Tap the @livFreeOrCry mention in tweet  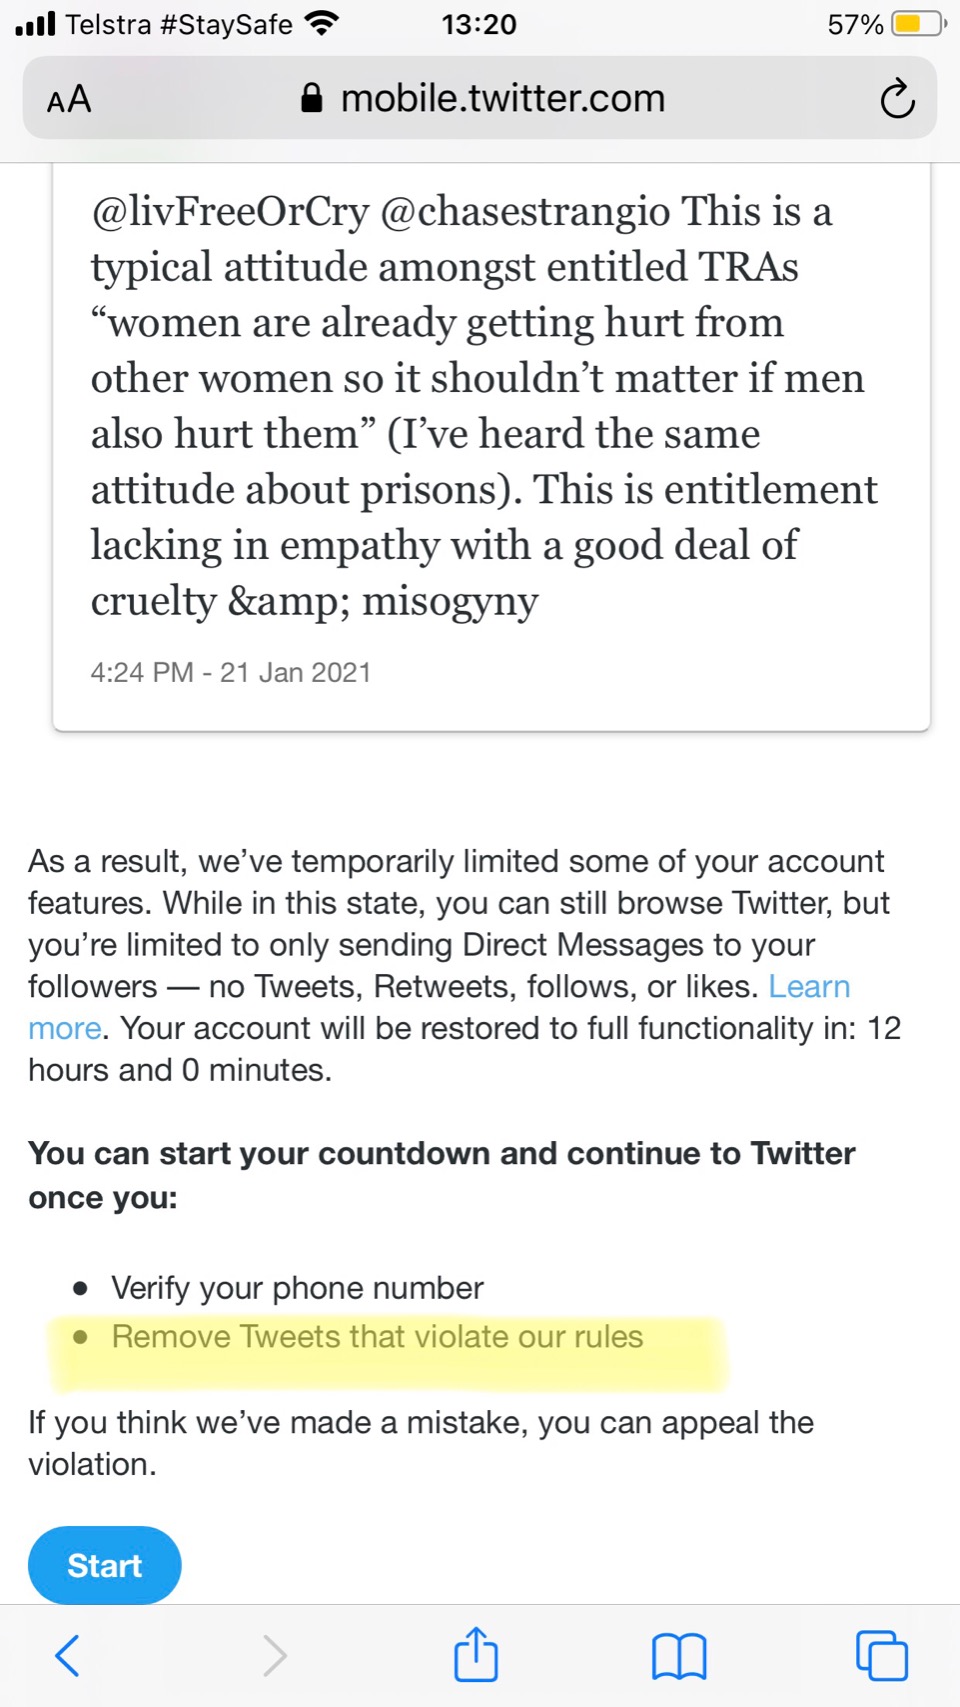(x=230, y=212)
